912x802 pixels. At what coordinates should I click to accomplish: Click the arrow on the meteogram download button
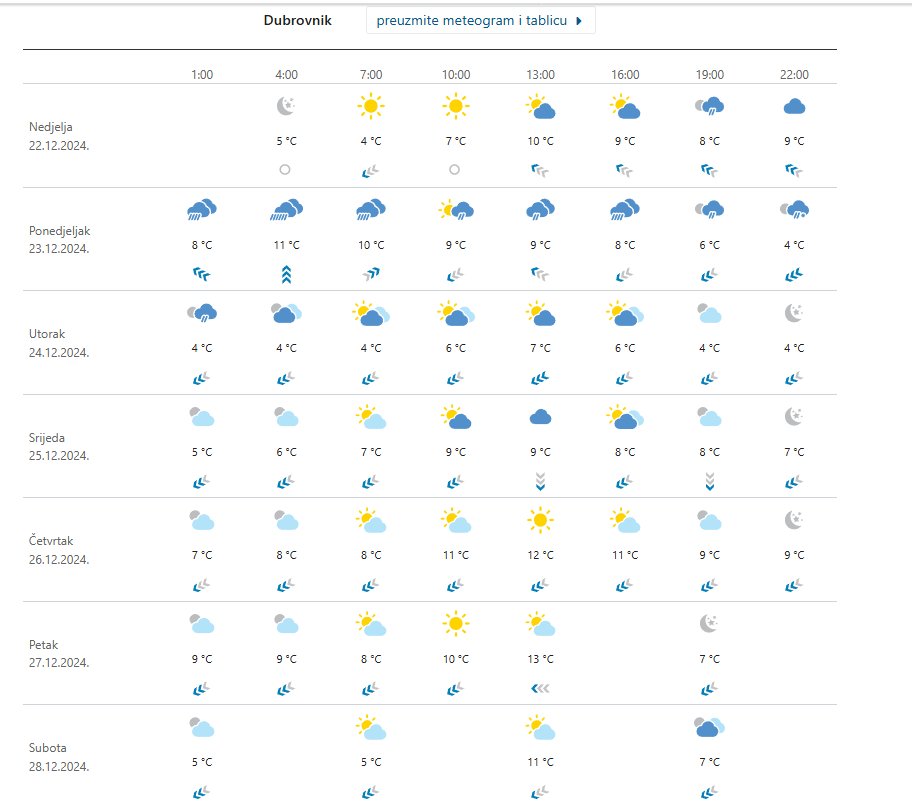(579, 20)
